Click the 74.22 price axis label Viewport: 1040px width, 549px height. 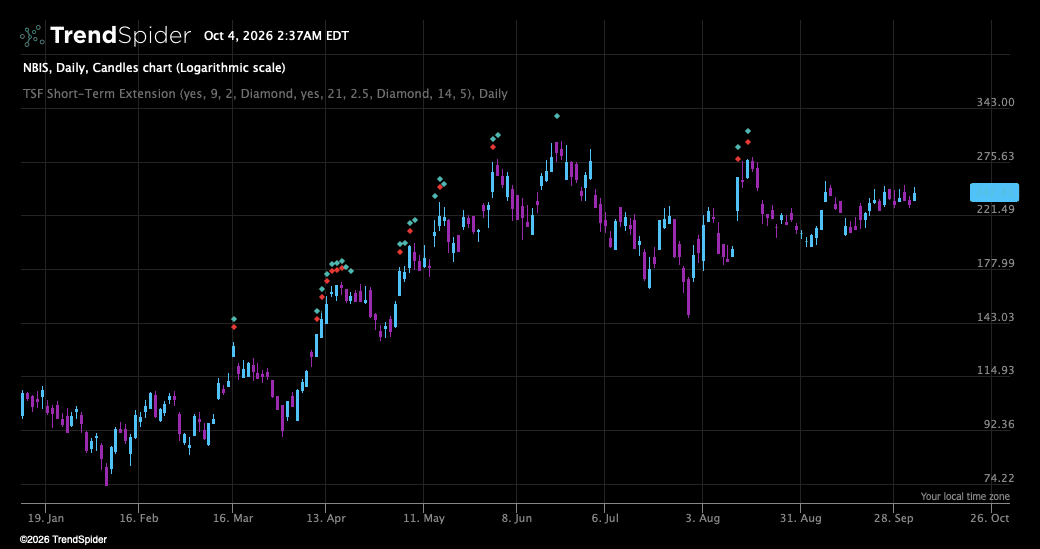click(998, 478)
